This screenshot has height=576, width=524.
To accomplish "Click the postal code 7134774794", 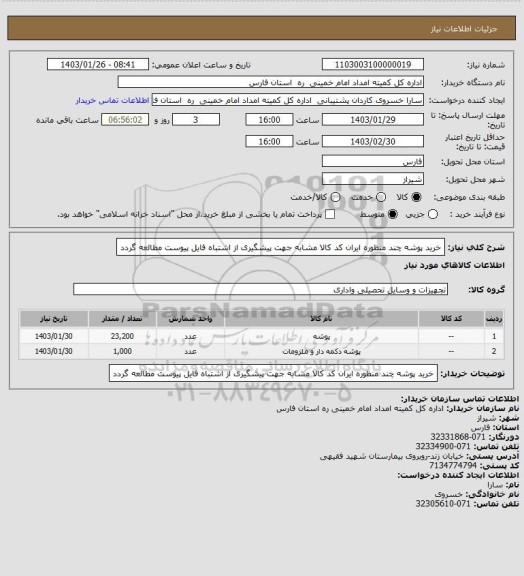I will pyautogui.click(x=453, y=465).
